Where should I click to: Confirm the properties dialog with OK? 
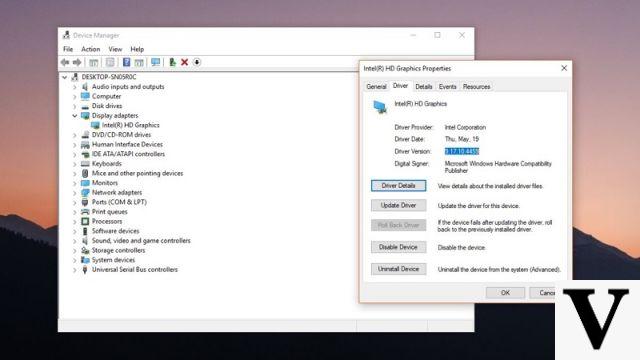[505, 293]
